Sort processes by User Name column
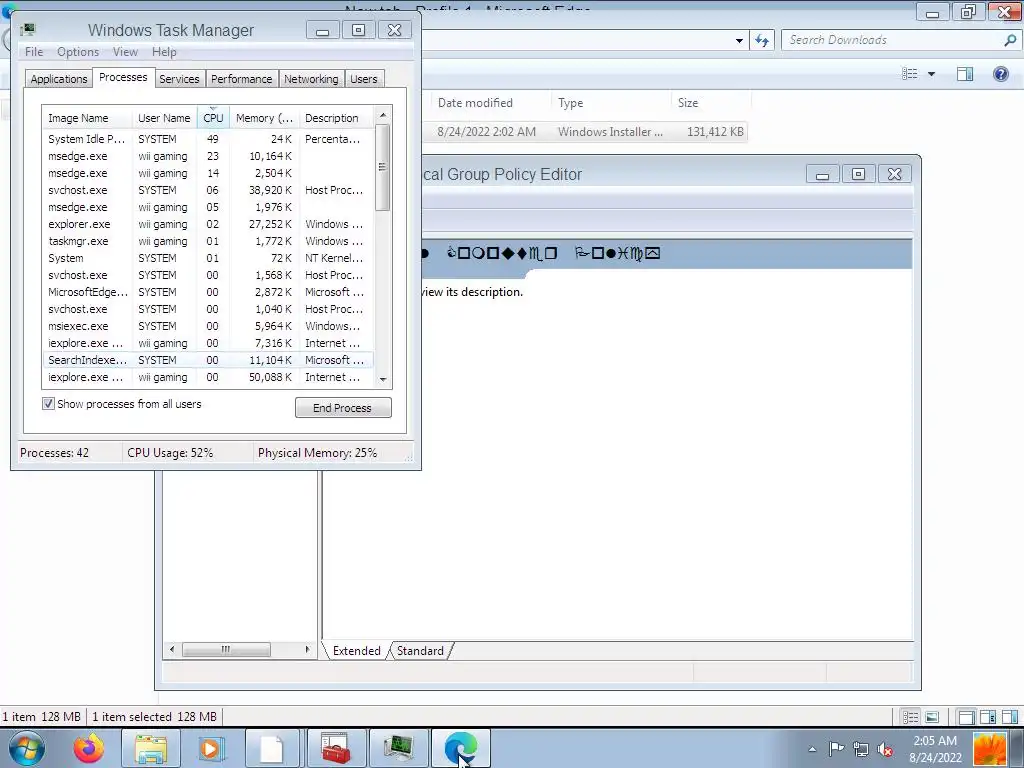Viewport: 1024px width, 768px height. point(165,118)
